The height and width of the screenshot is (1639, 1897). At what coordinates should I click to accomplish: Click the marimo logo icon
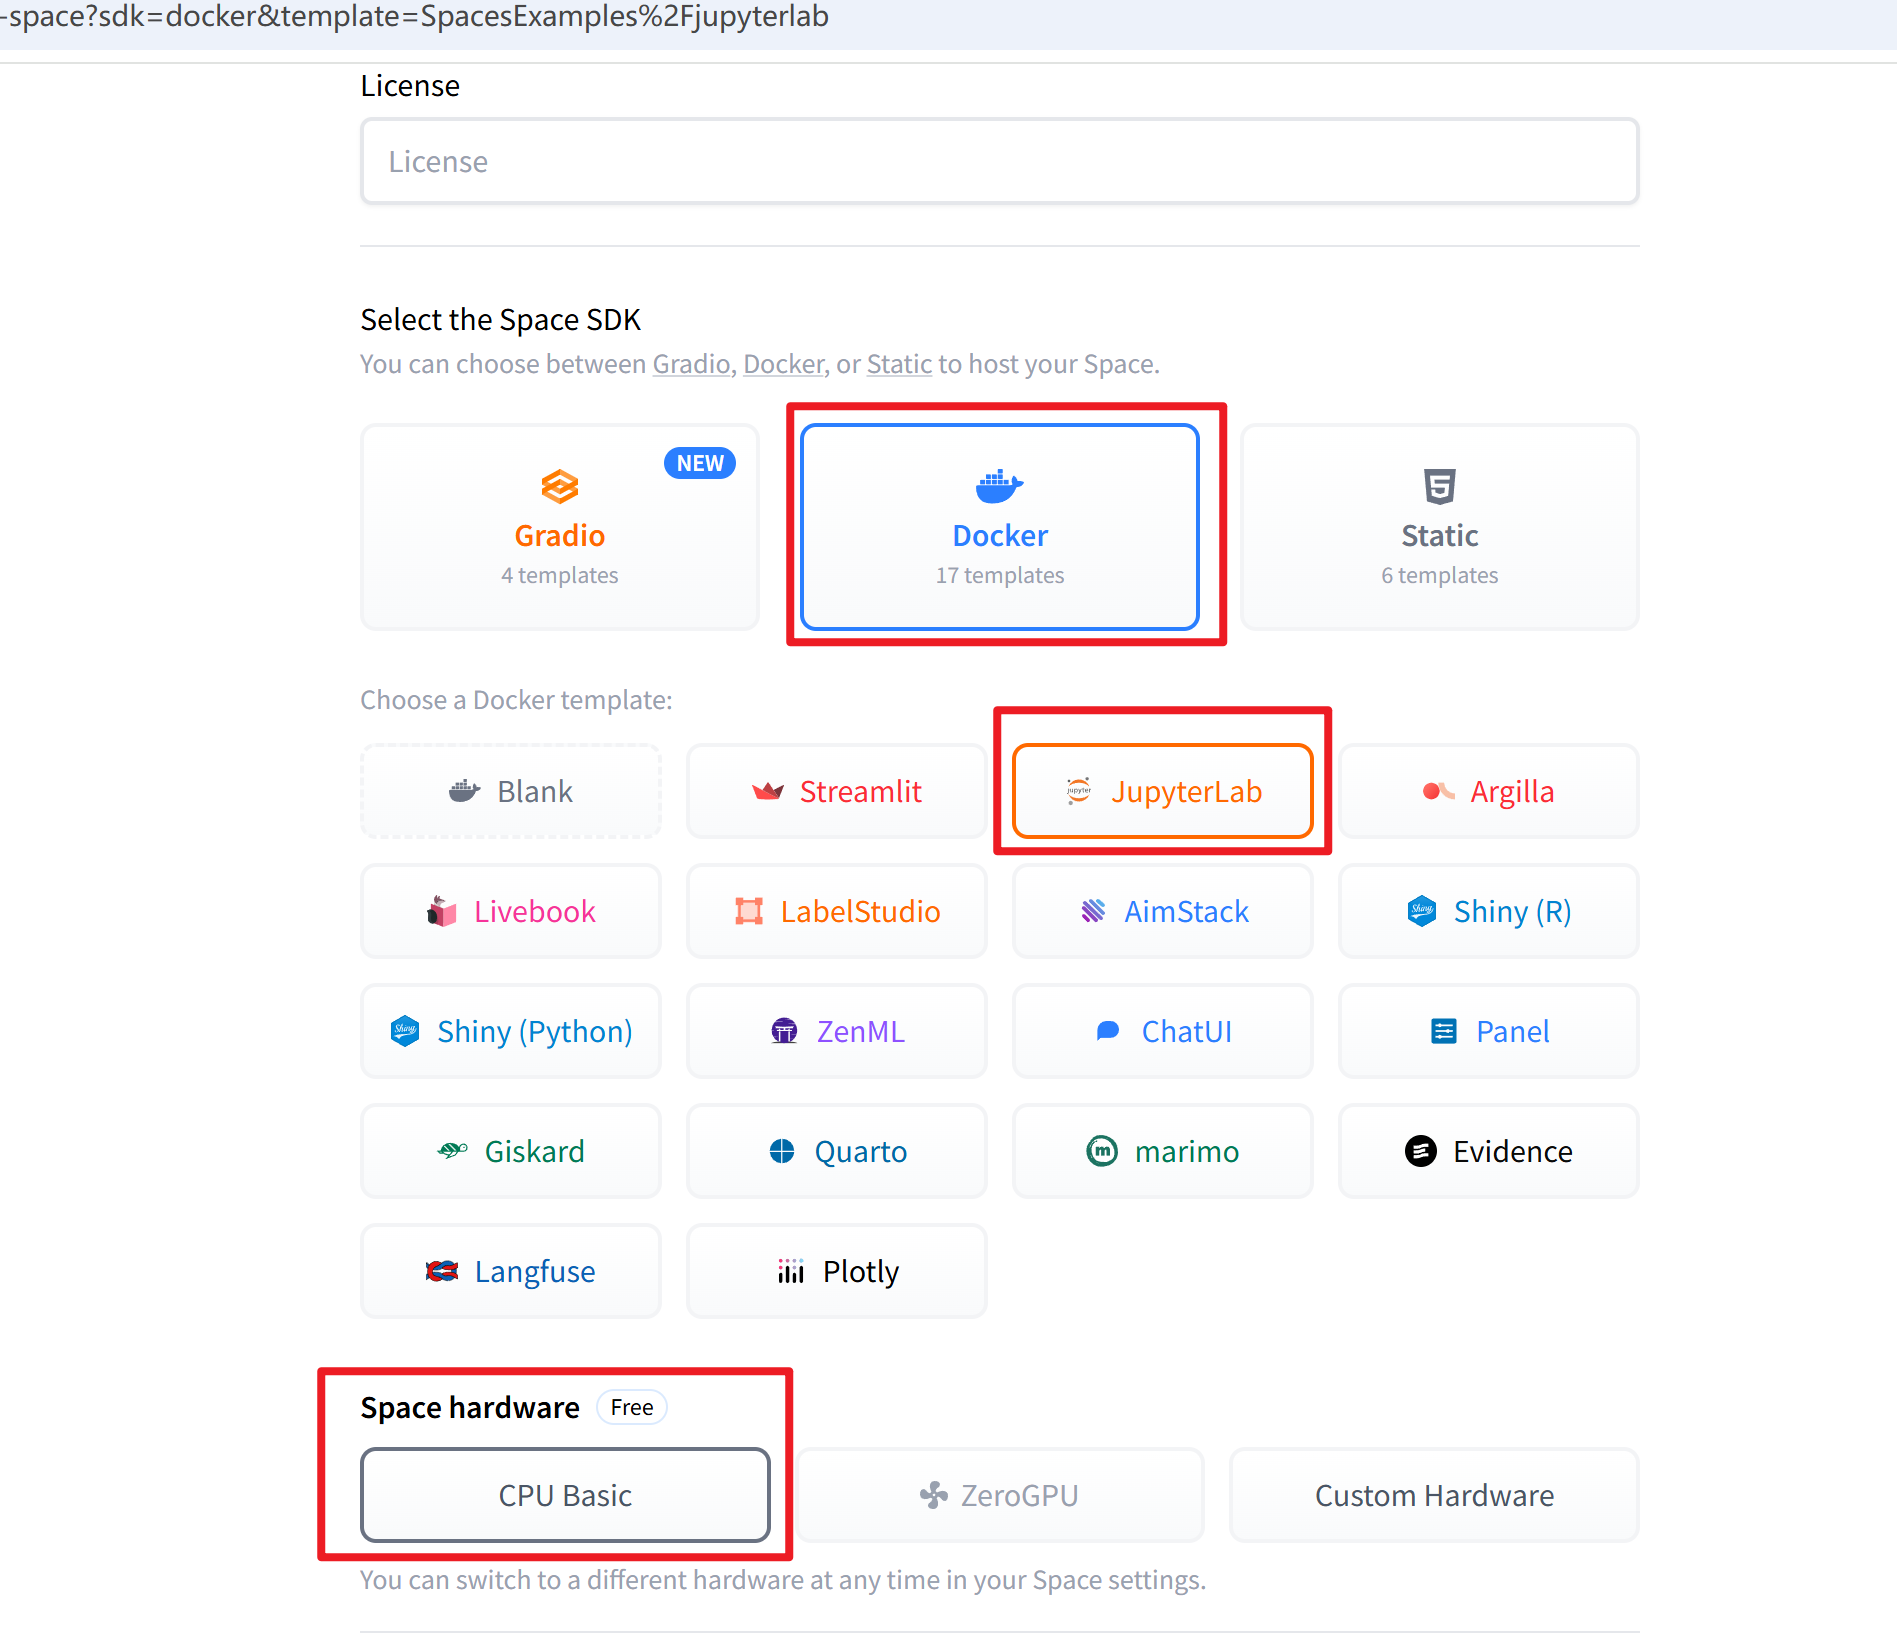click(x=1102, y=1151)
